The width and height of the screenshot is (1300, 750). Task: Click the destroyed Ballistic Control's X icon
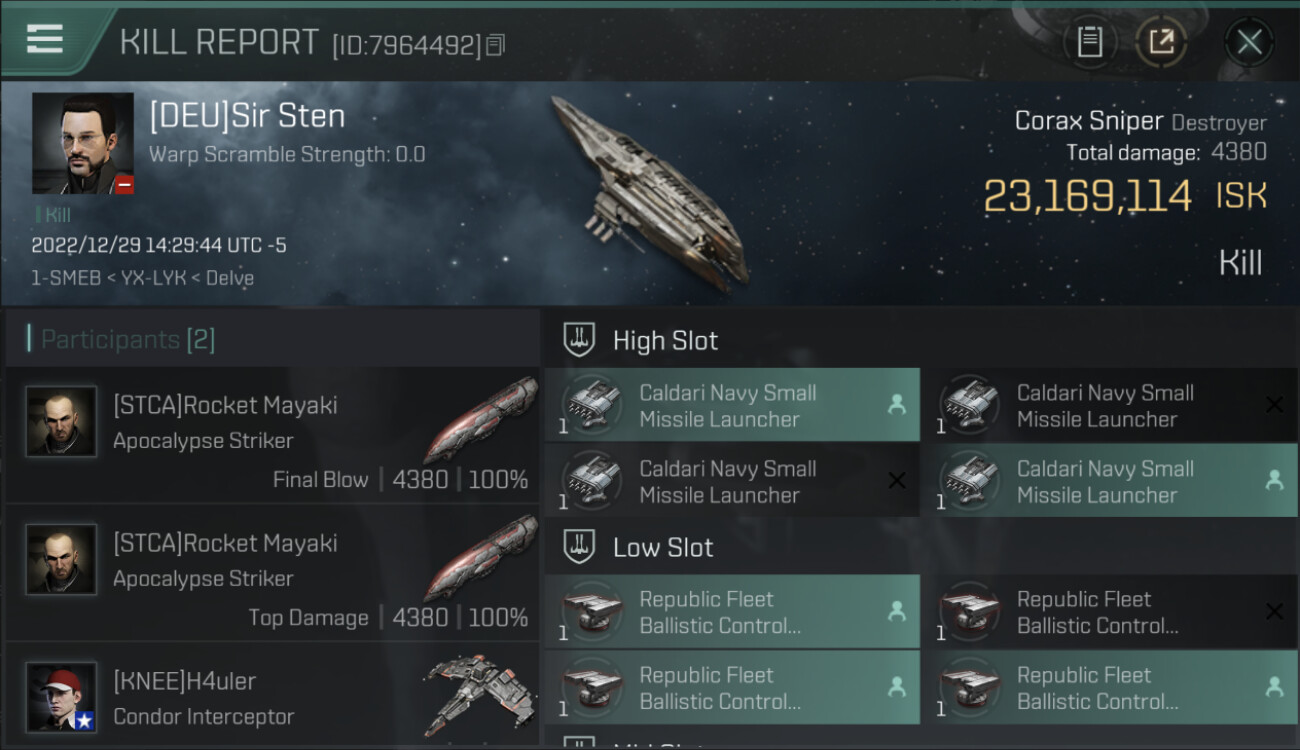coord(1274,612)
